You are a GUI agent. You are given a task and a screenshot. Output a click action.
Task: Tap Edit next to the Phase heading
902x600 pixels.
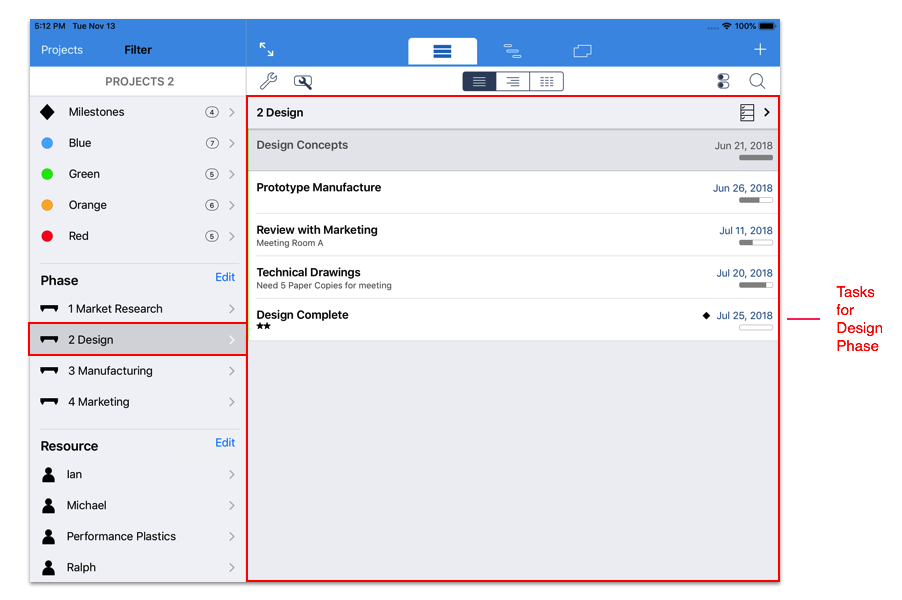pyautogui.click(x=225, y=278)
